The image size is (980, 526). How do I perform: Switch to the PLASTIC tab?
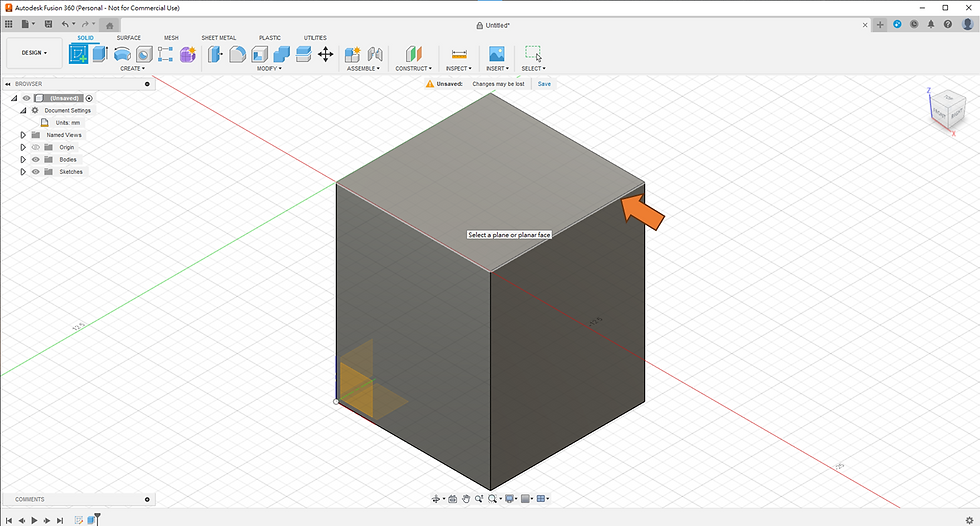click(x=270, y=38)
